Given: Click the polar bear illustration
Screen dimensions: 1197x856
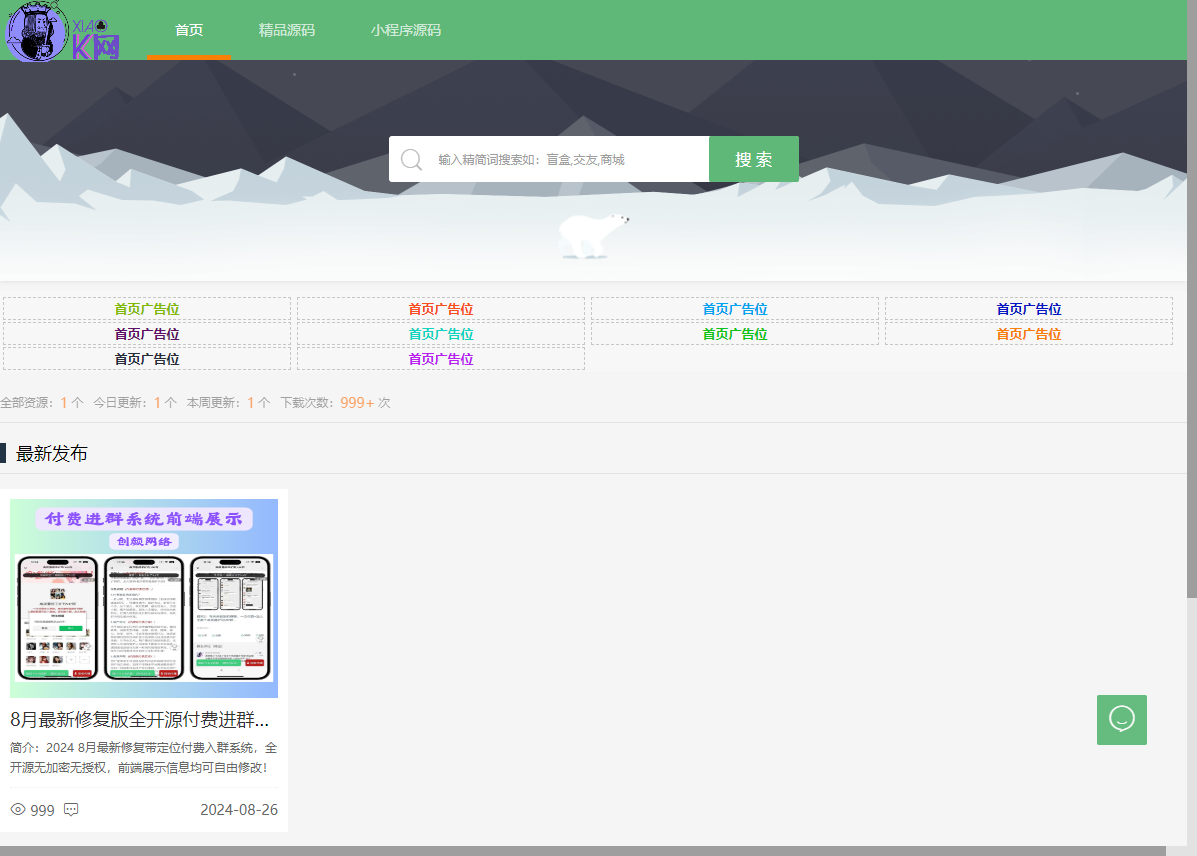Looking at the screenshot, I should (593, 234).
